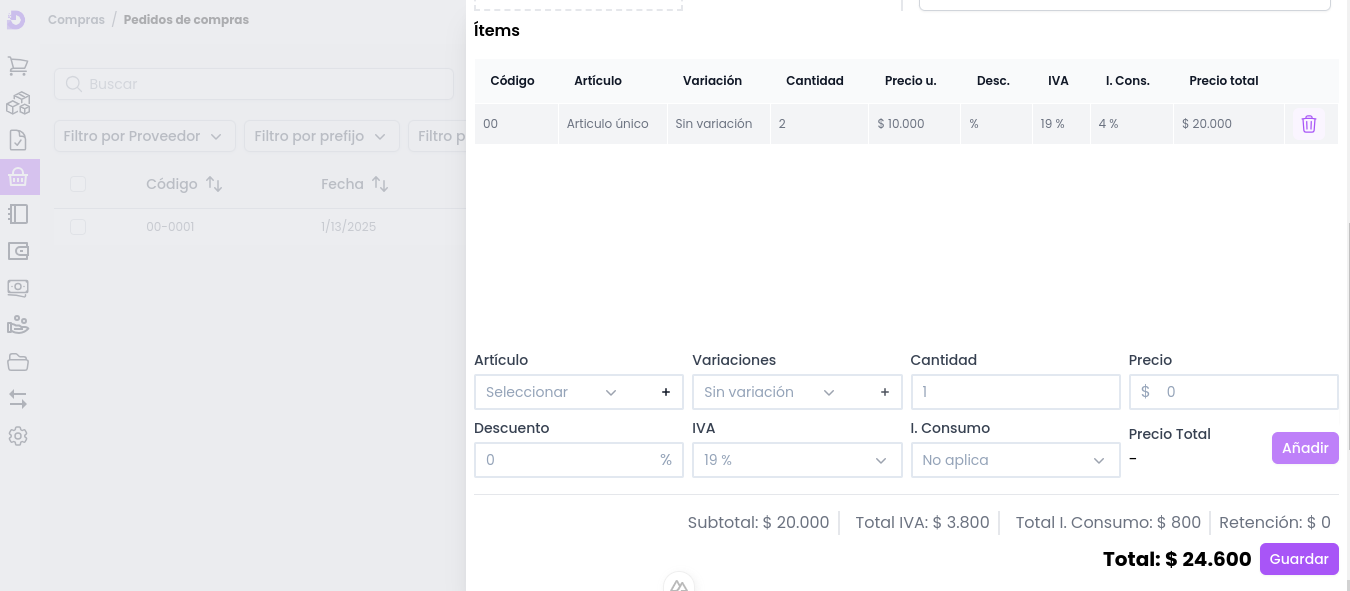Open the I. Consumo No aplica dropdown
Image resolution: width=1350 pixels, height=591 pixels.
(1014, 460)
